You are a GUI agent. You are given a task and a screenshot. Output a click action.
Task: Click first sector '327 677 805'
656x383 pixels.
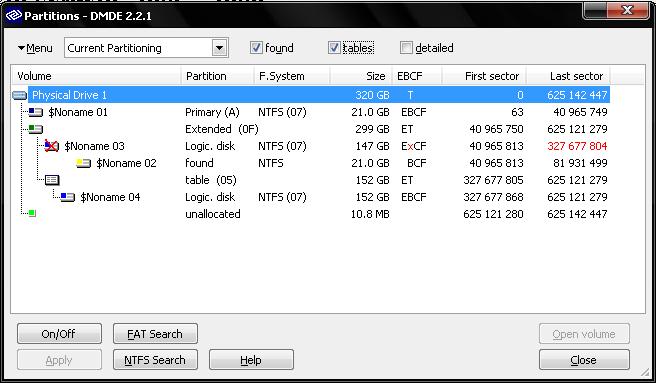(x=493, y=180)
